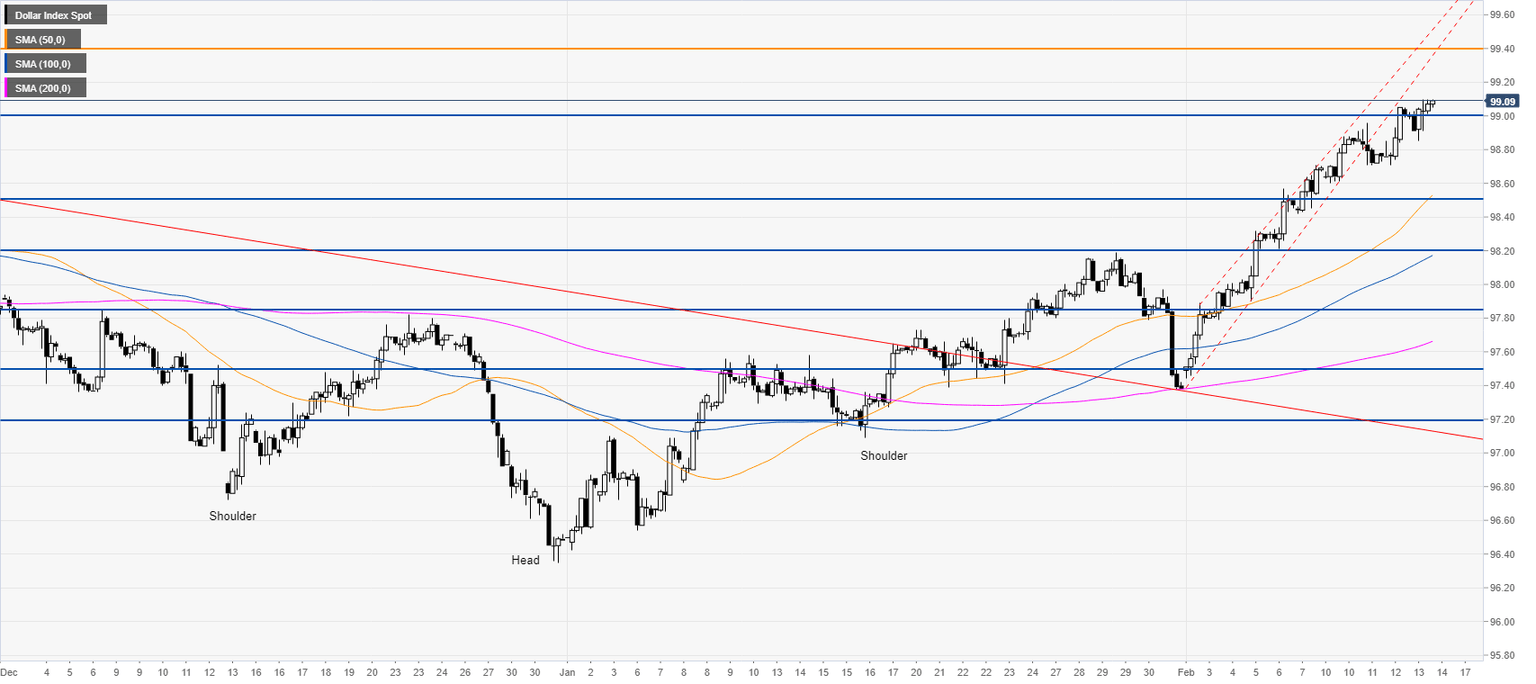Click the Jan label on time axis
The width and height of the screenshot is (1536, 684).
[567, 673]
